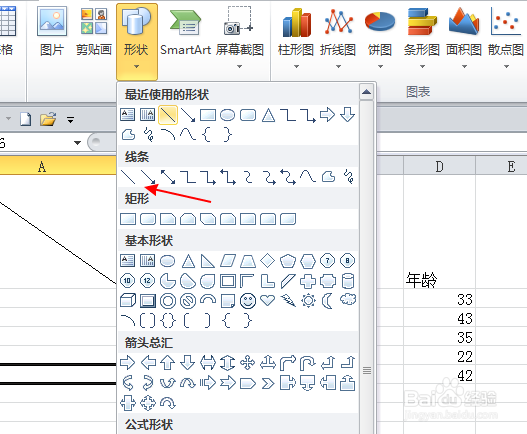
Task: Select recently used Line shape (highlighted)
Action: pos(168,115)
